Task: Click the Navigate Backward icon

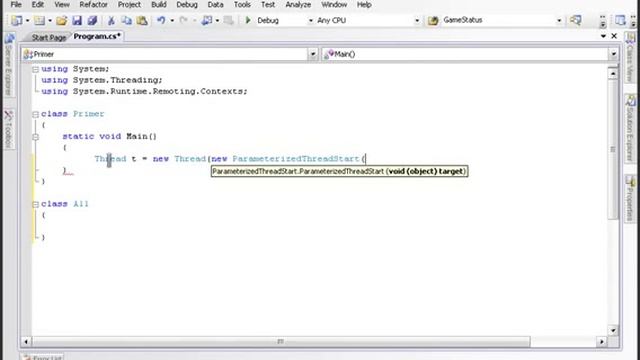Action: [207, 20]
